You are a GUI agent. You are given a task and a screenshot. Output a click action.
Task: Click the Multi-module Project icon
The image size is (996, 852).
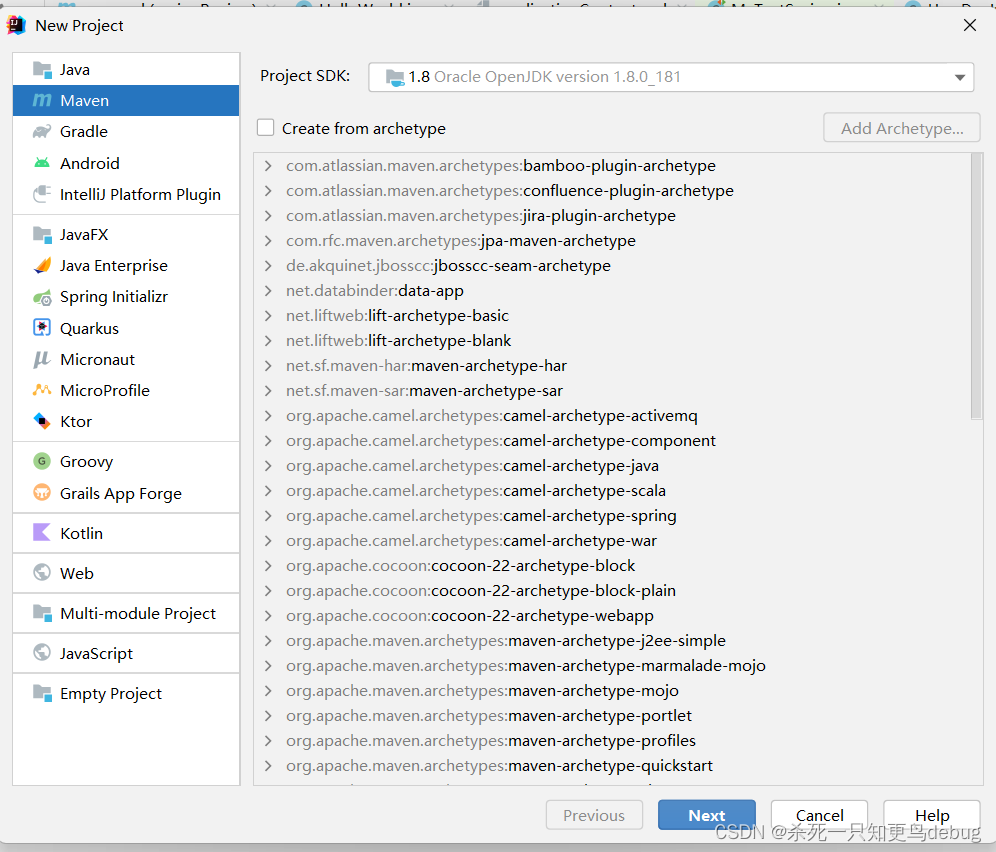(42, 613)
